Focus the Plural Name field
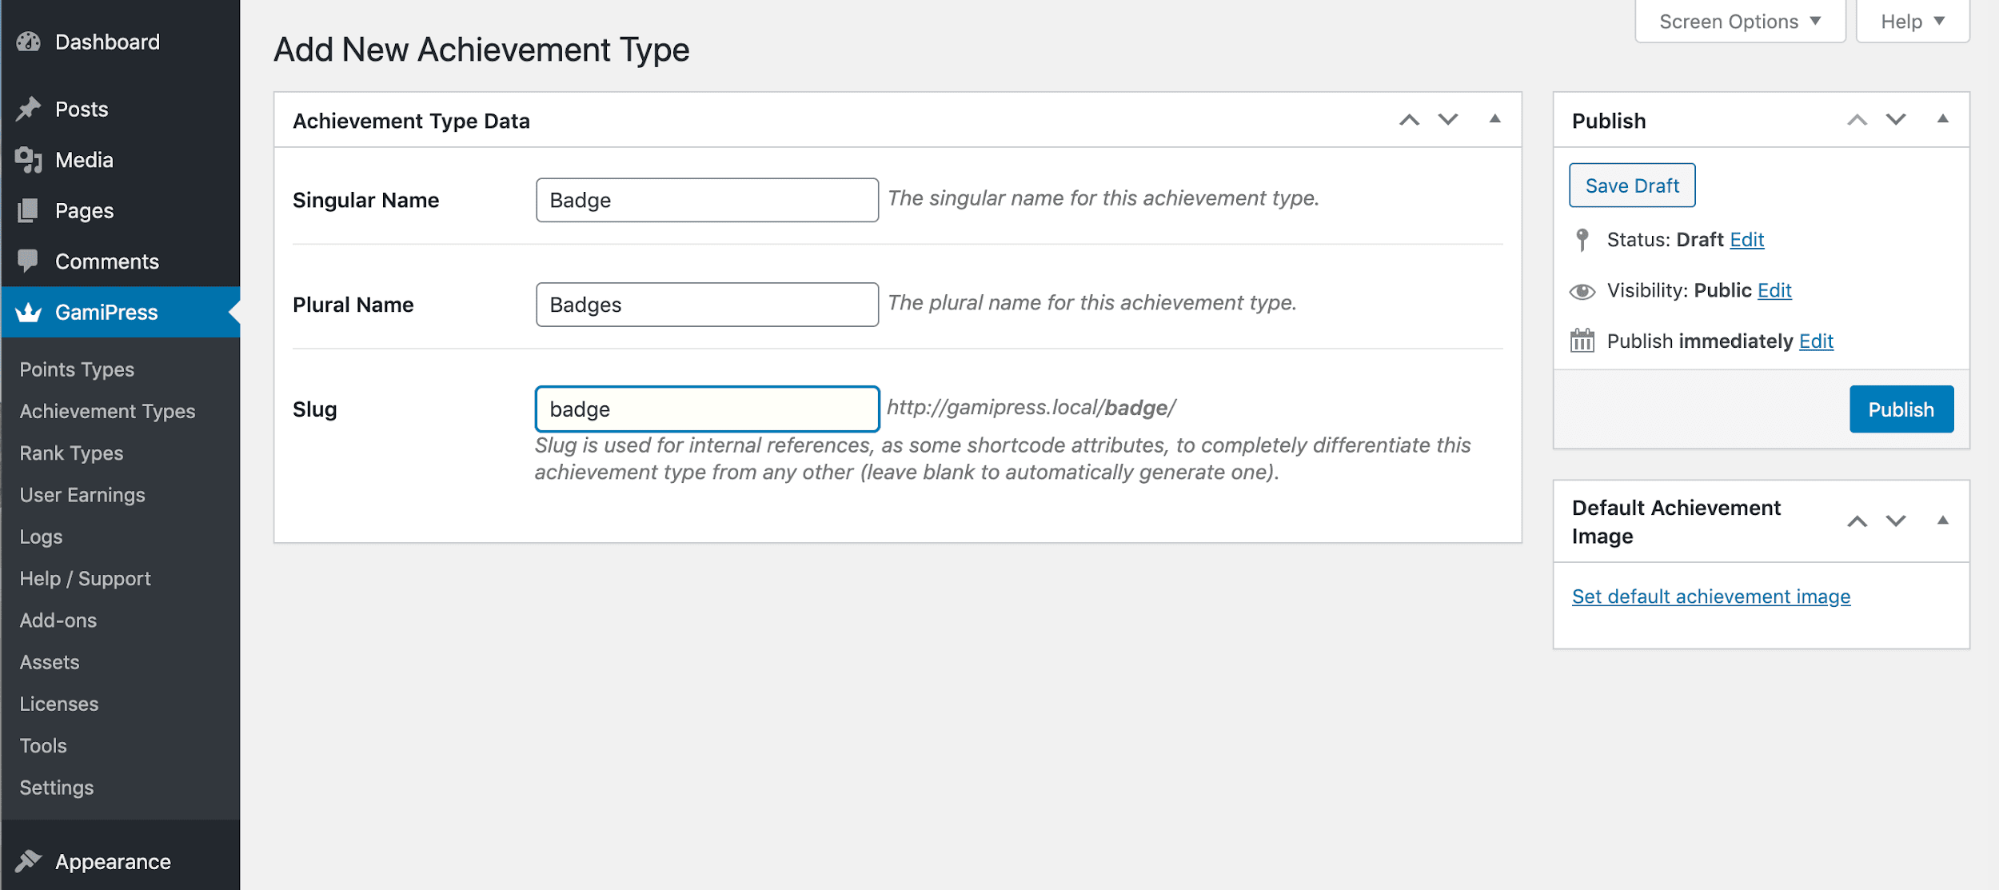The height and width of the screenshot is (890, 1999). [x=707, y=304]
